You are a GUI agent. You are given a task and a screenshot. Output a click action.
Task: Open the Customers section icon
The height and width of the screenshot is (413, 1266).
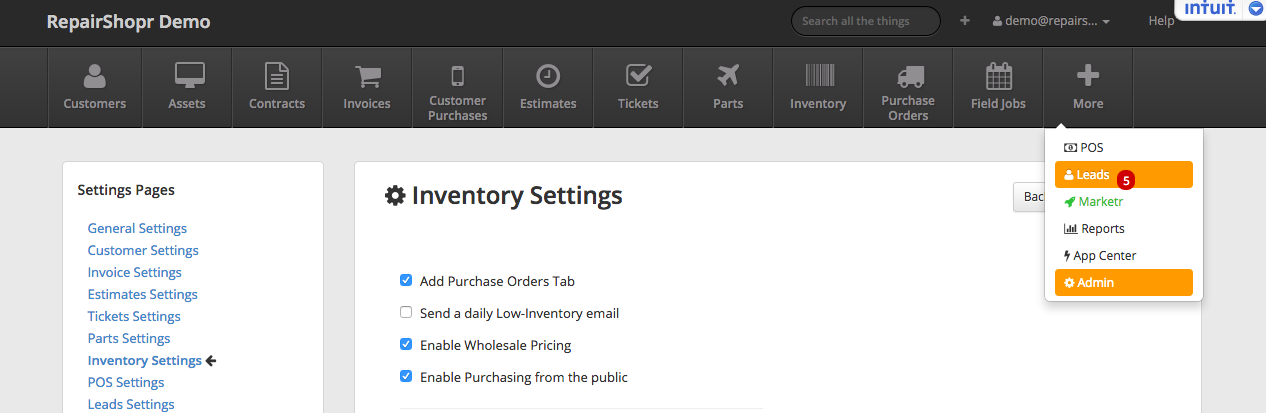95,76
